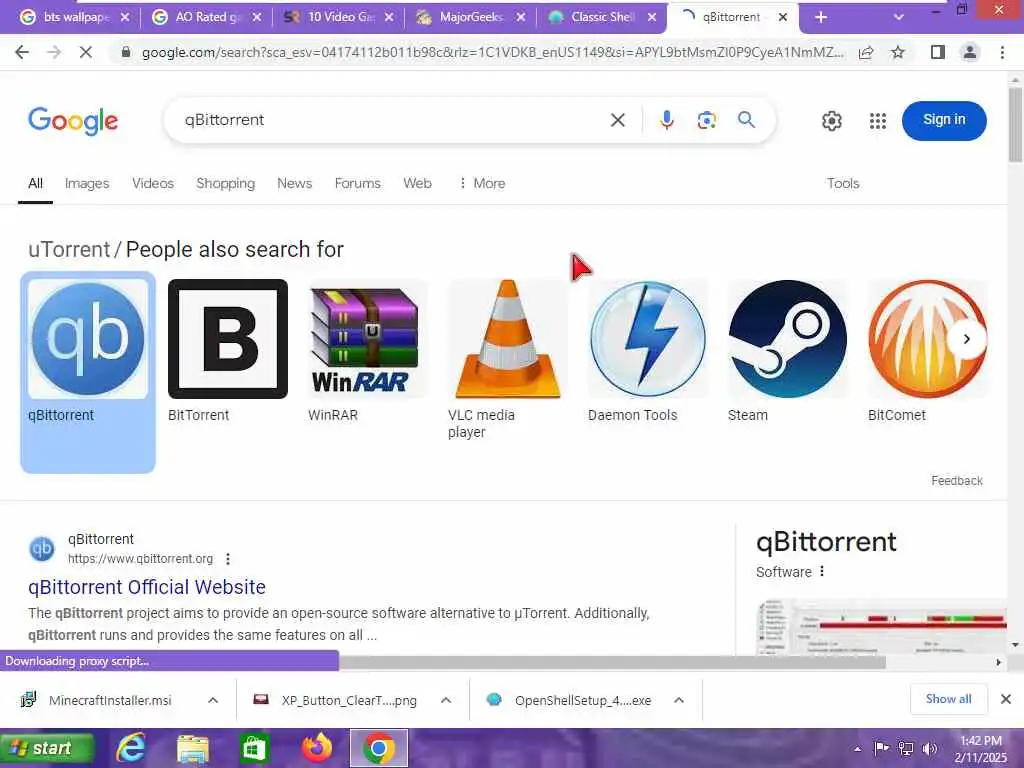Viewport: 1024px width, 768px height.
Task: Select the Forums search filter
Action: [x=357, y=184]
